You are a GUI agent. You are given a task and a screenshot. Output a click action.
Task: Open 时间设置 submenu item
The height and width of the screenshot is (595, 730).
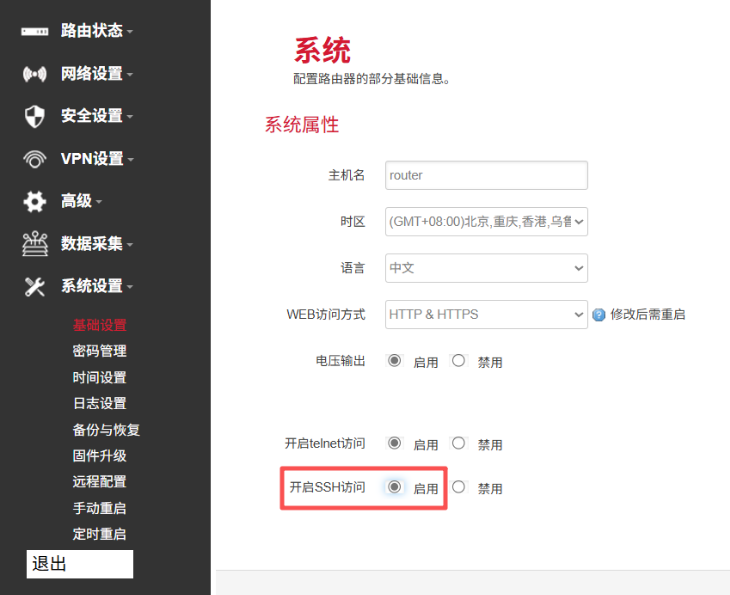pyautogui.click(x=100, y=378)
